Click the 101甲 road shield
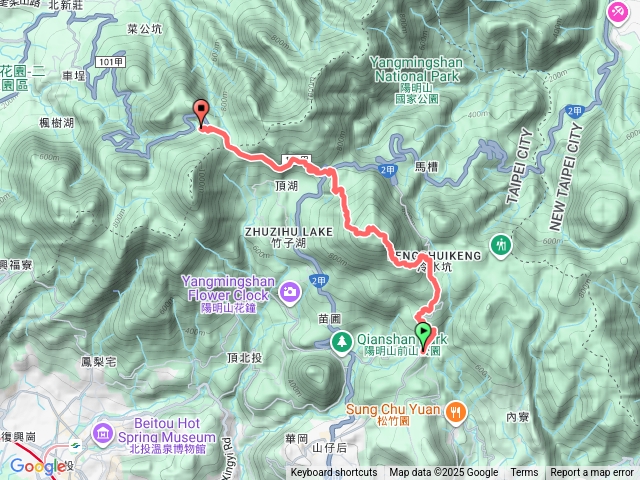 click(110, 62)
